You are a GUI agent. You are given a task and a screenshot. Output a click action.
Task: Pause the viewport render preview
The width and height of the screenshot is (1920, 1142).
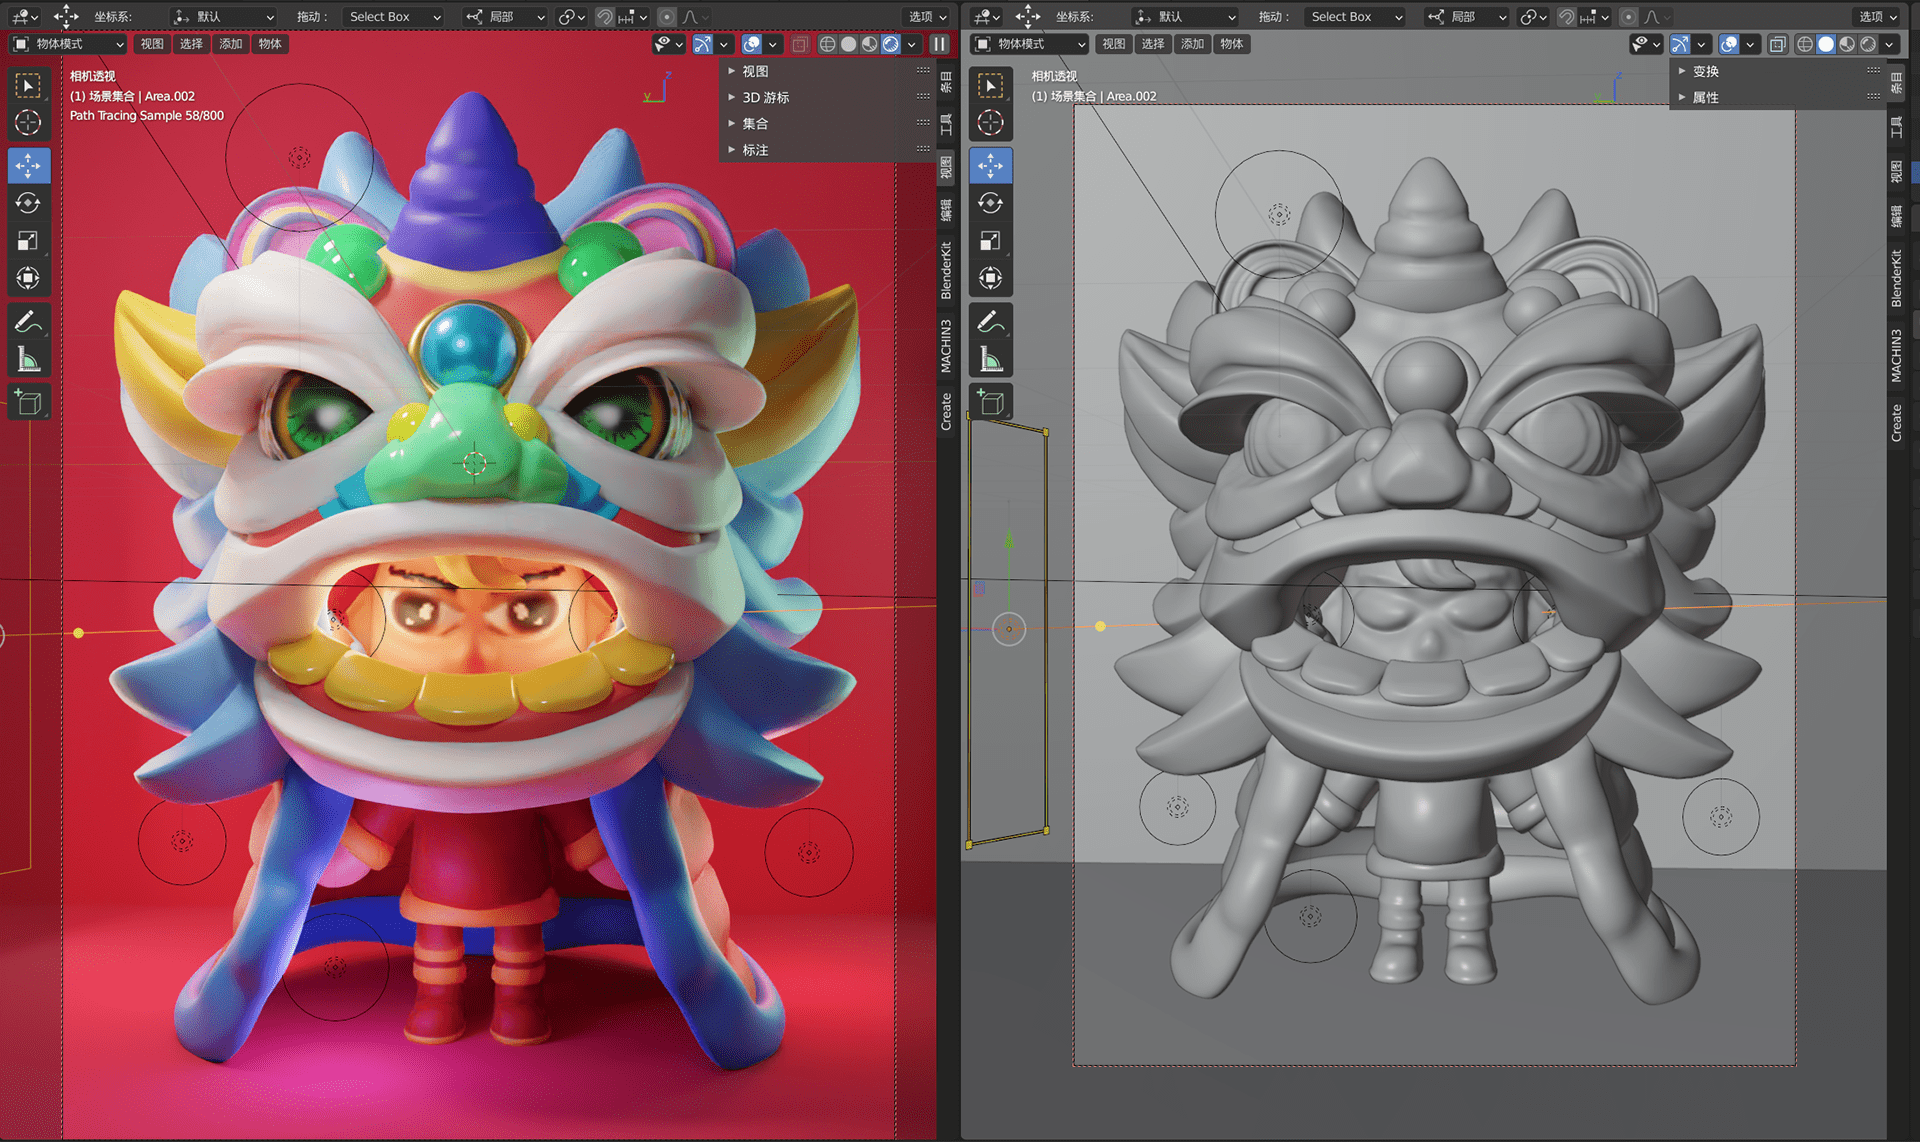pos(939,44)
